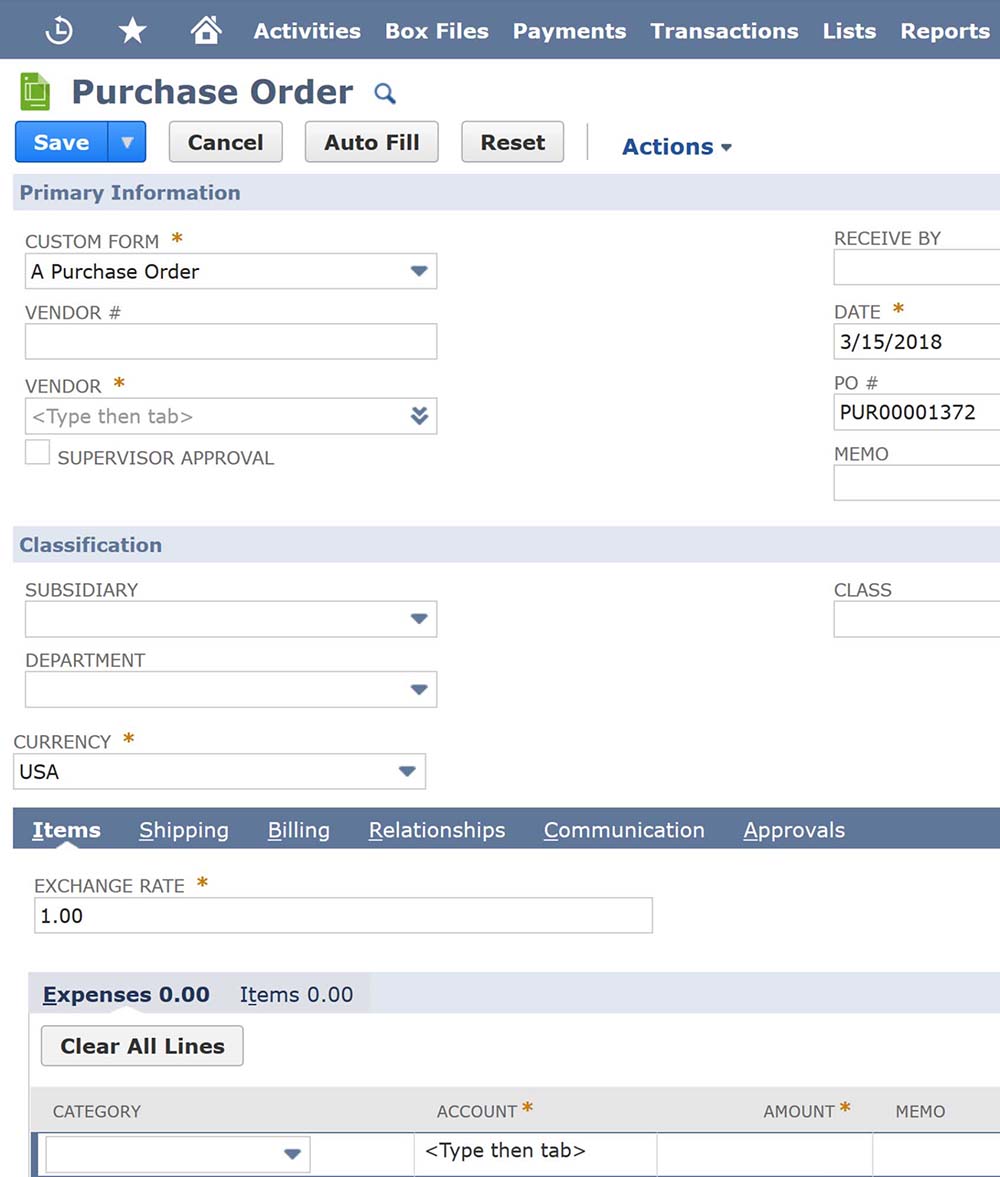Viewport: 1000px width, 1177px height.
Task: Open the Category dropdown in expense line
Action: 292,1154
